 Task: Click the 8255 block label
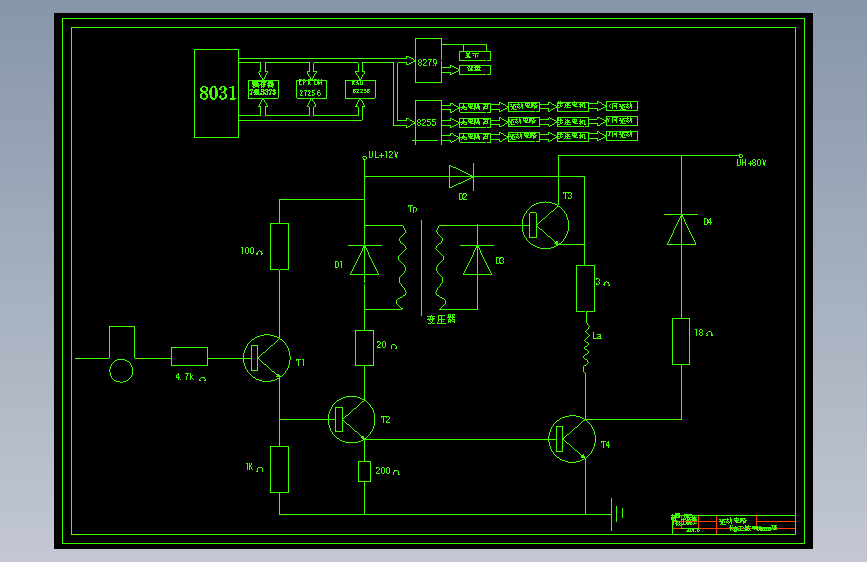426,122
